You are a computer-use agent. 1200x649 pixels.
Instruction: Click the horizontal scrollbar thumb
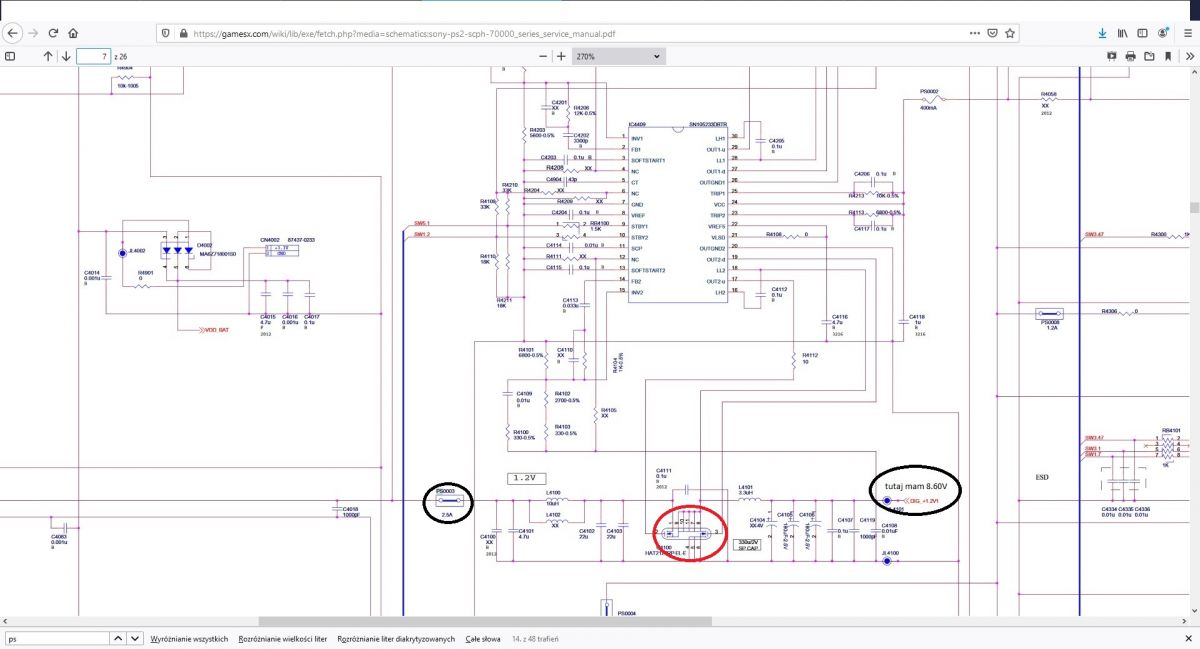tap(485, 621)
